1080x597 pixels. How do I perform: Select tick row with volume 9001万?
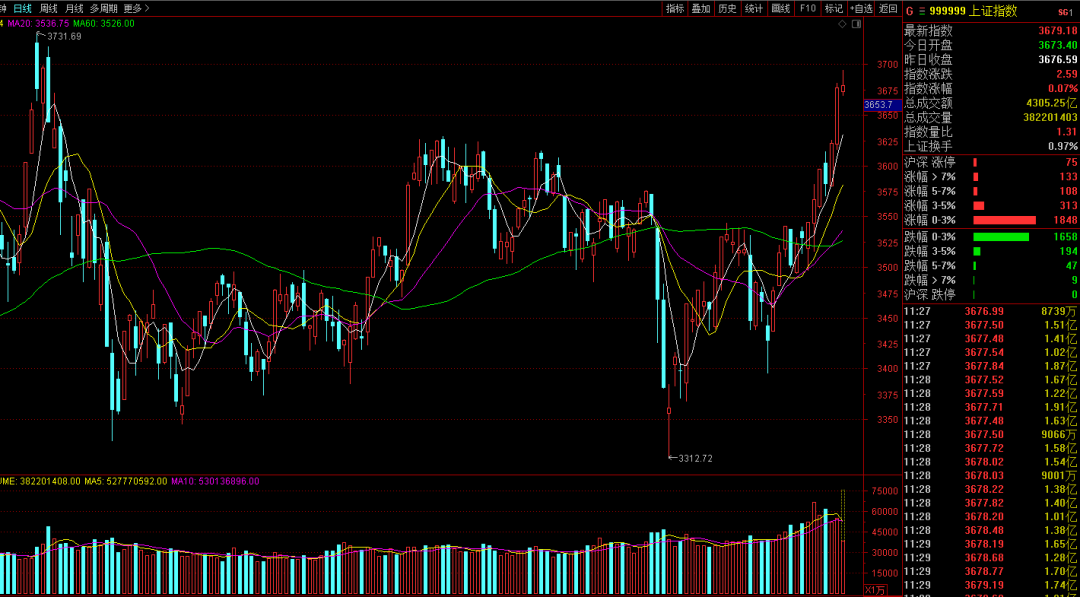pos(991,475)
